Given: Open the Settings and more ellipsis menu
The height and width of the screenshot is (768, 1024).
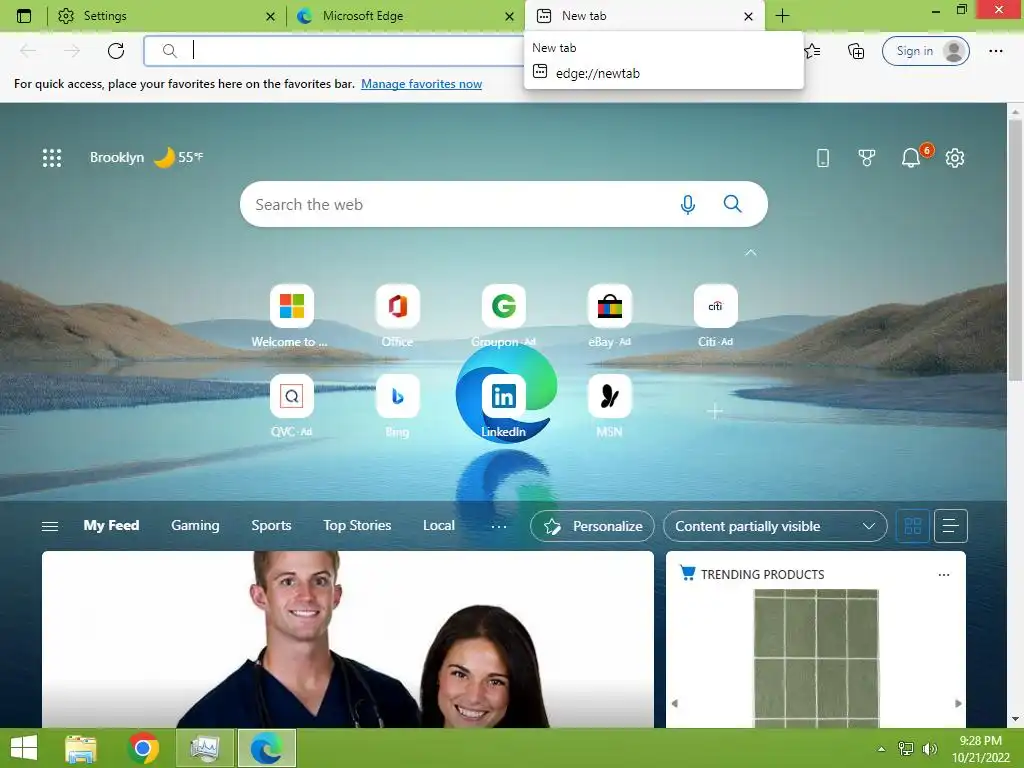Looking at the screenshot, I should click(x=995, y=50).
